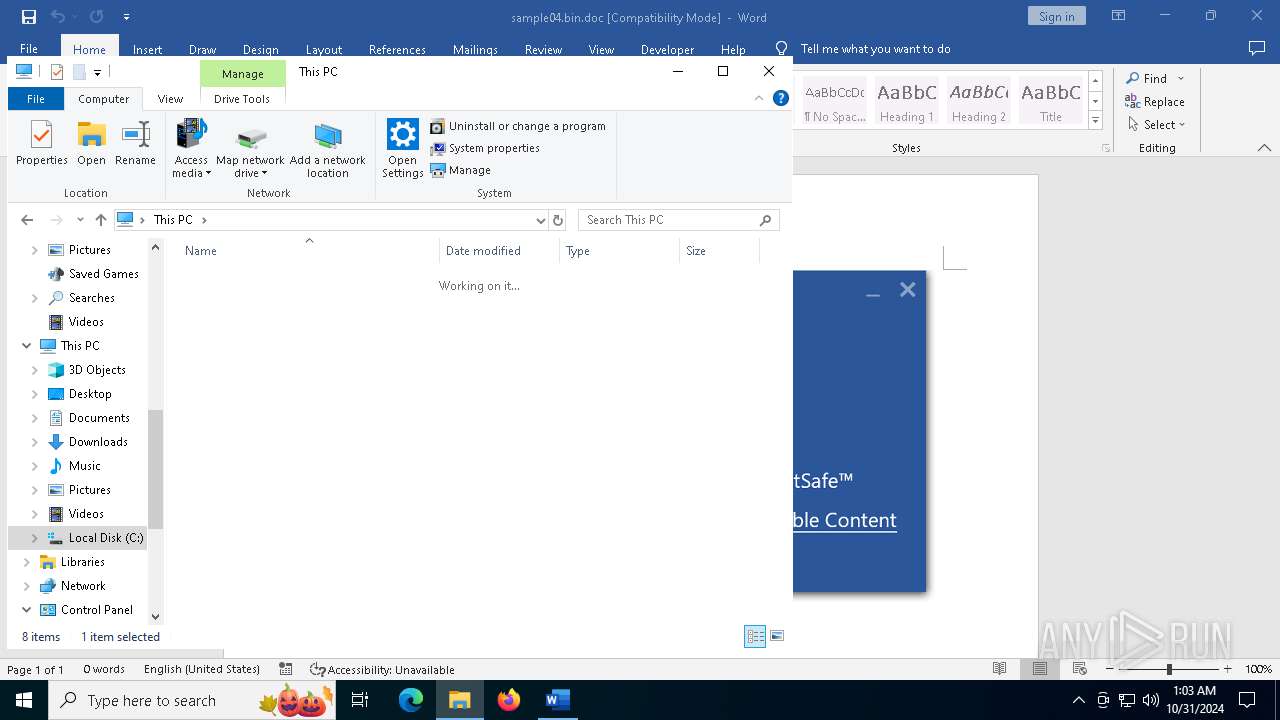Select Uninstall or change a program
Image resolution: width=1280 pixels, height=720 pixels.
[x=518, y=126]
